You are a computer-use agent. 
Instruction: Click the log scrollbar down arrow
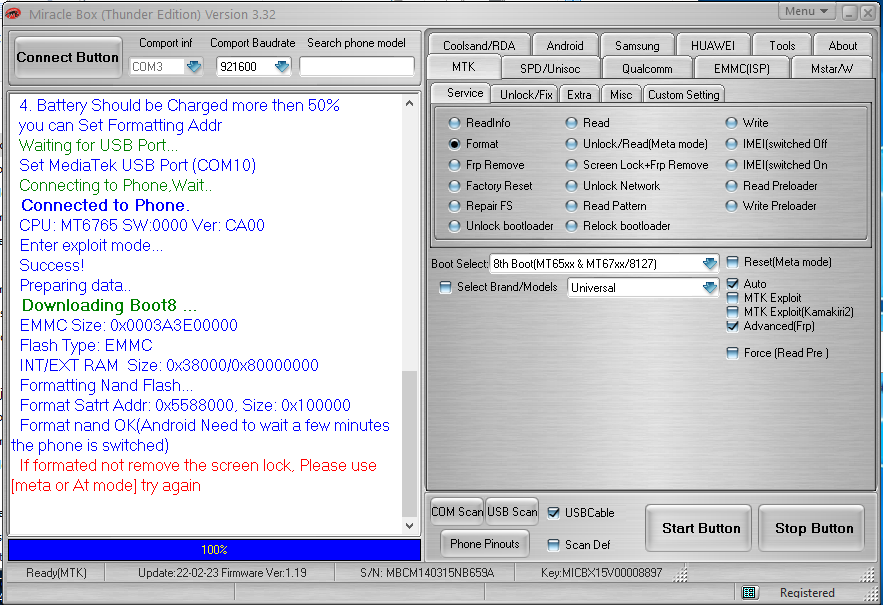pos(409,526)
